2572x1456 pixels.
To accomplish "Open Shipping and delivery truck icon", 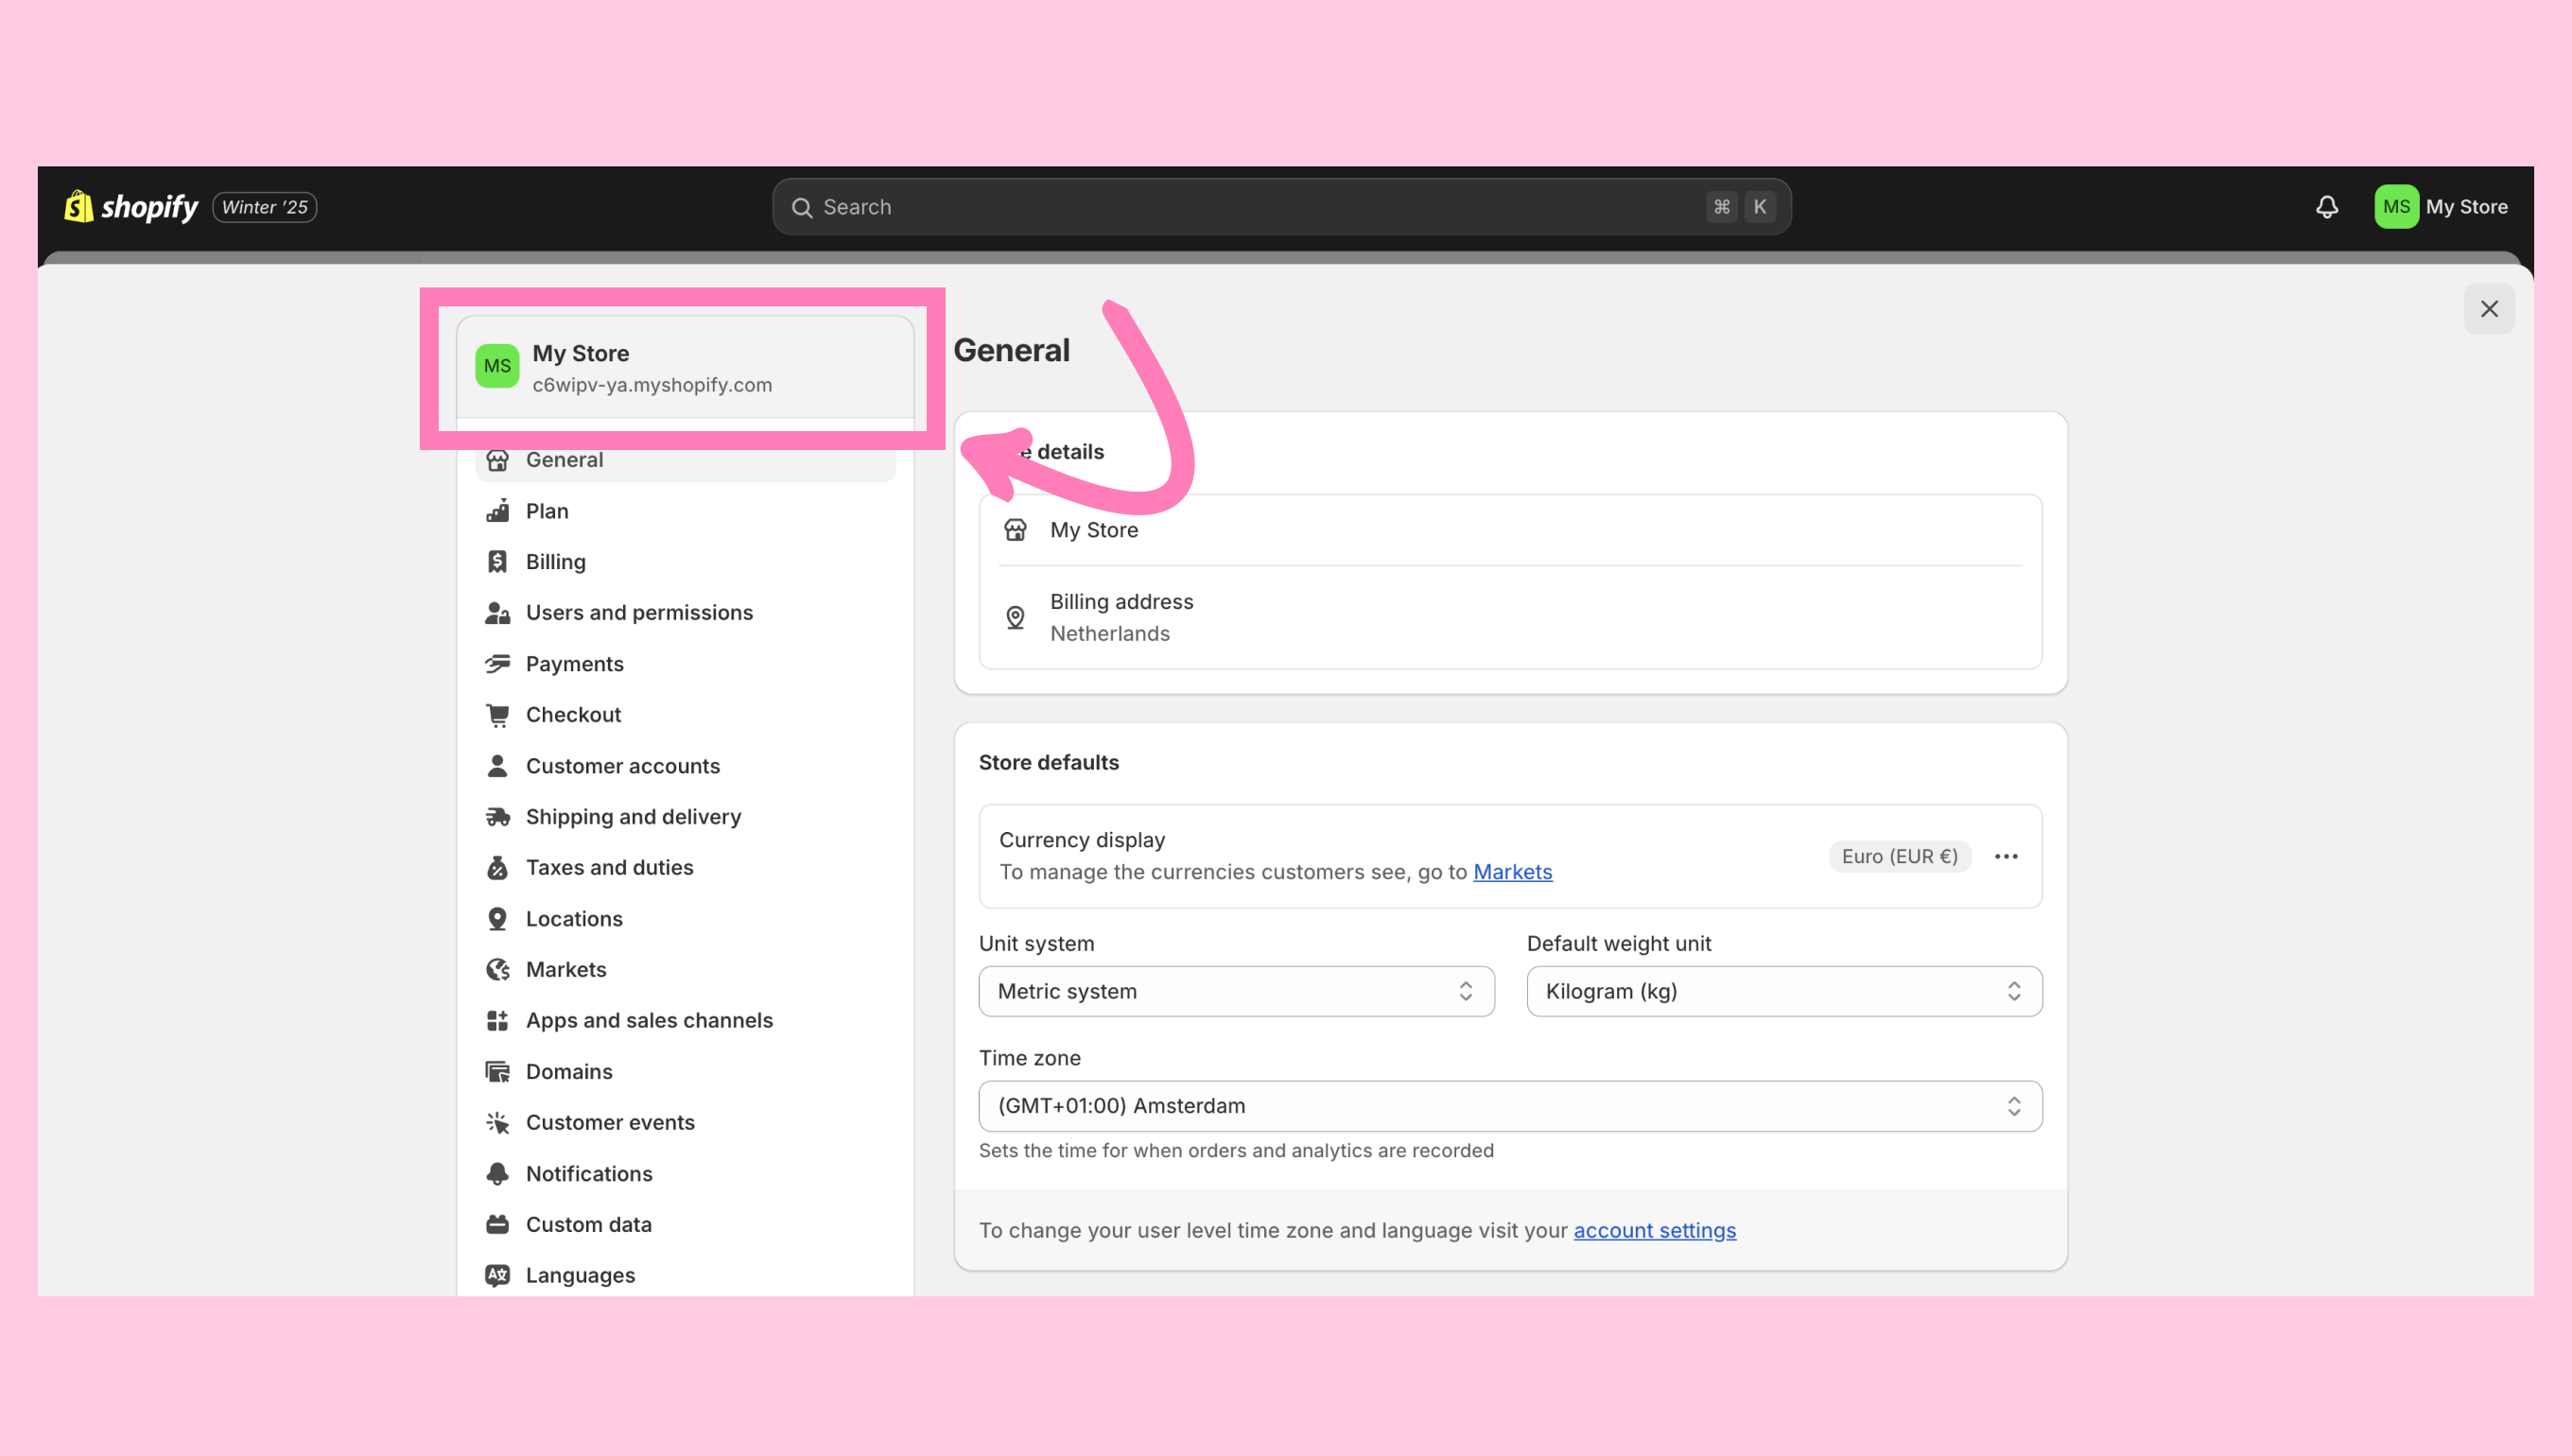I will (x=497, y=817).
